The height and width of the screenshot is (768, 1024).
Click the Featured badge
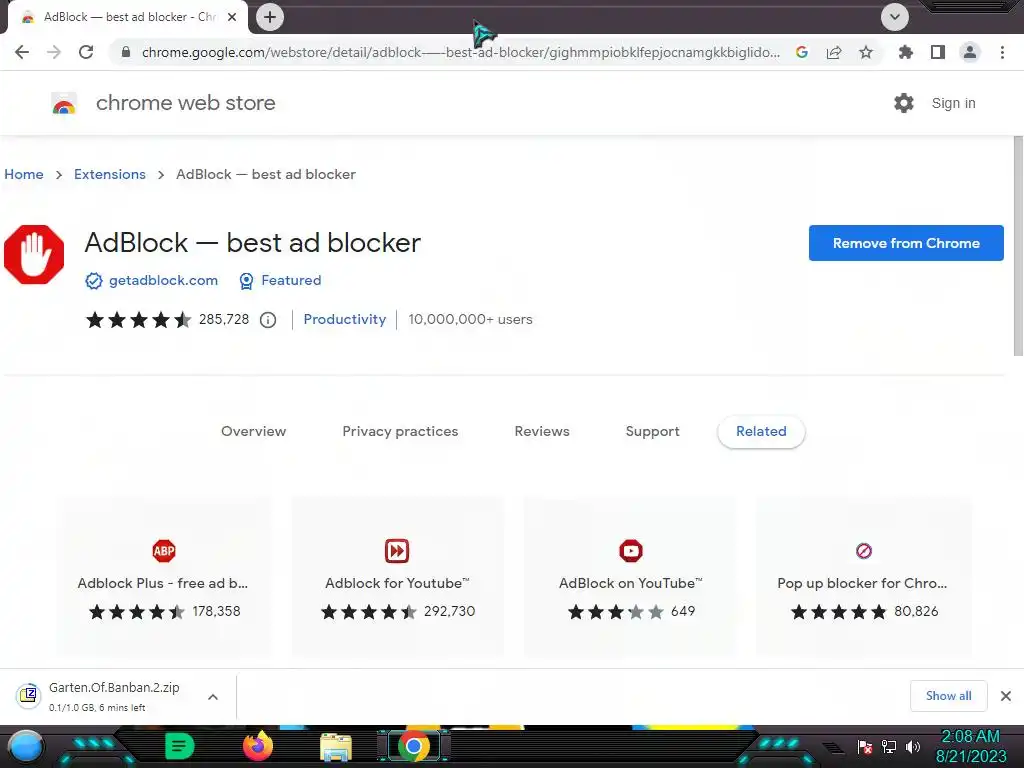click(280, 280)
